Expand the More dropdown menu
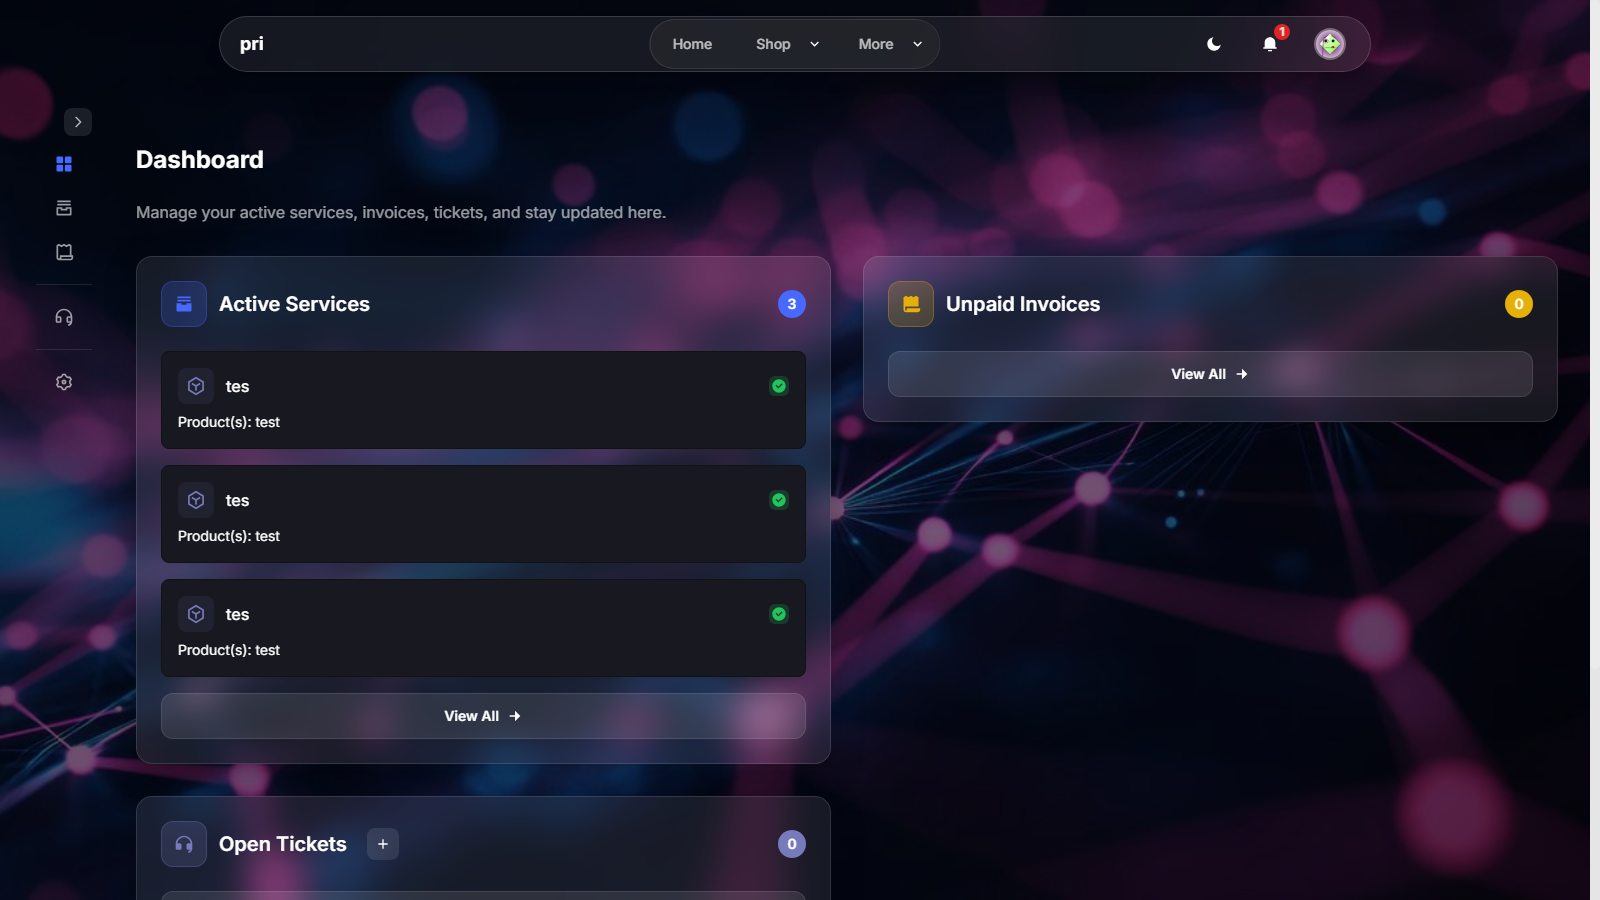Viewport: 1600px width, 900px height. click(x=889, y=44)
